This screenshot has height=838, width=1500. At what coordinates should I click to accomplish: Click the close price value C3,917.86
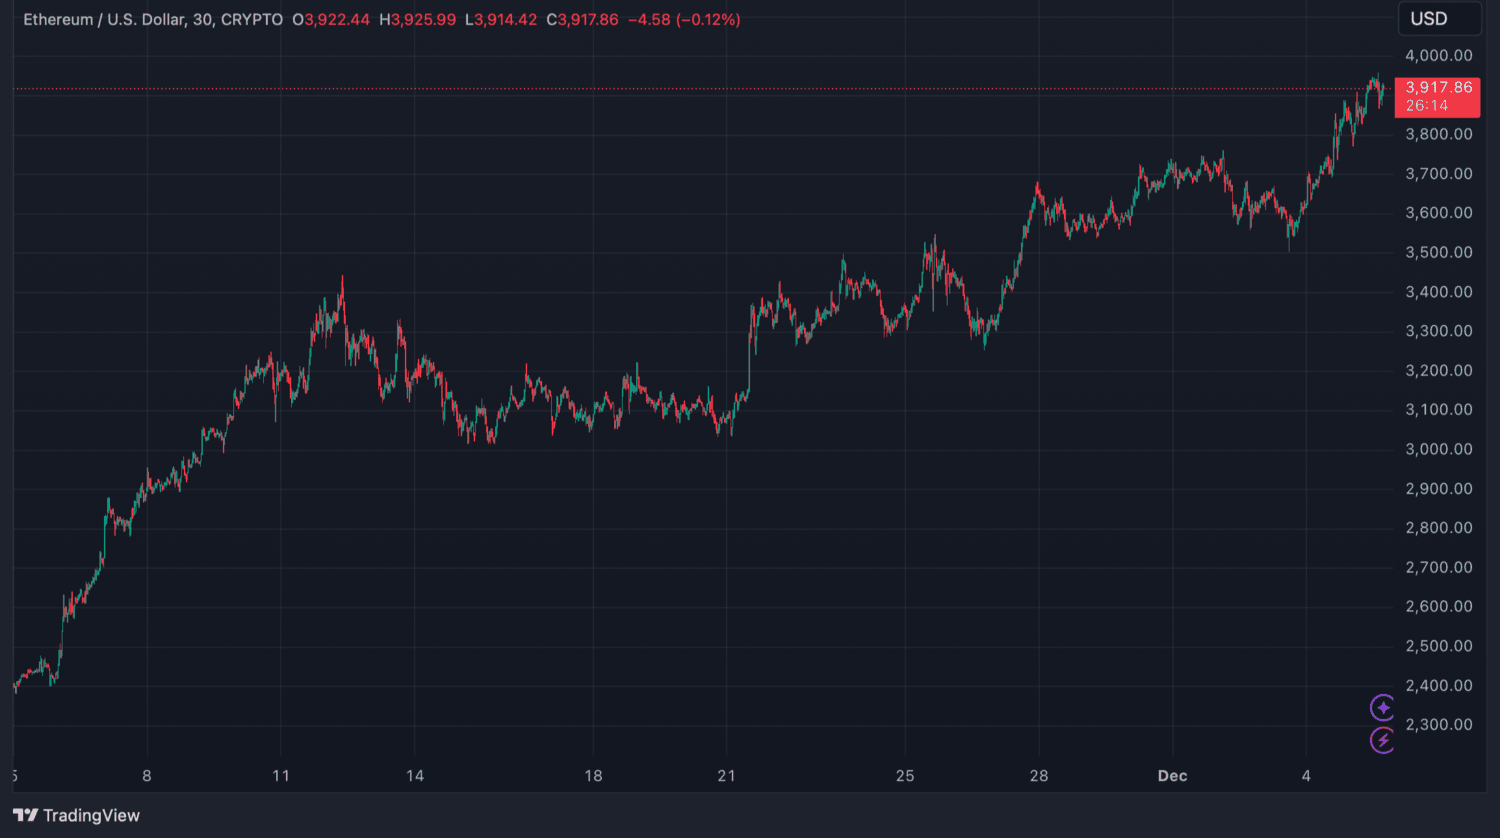click(x=582, y=20)
